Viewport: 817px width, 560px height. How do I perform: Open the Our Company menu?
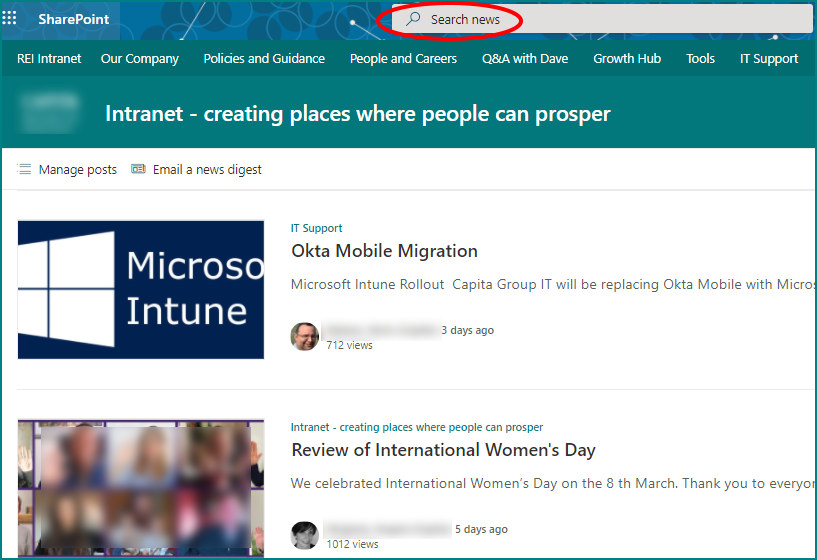(x=140, y=59)
